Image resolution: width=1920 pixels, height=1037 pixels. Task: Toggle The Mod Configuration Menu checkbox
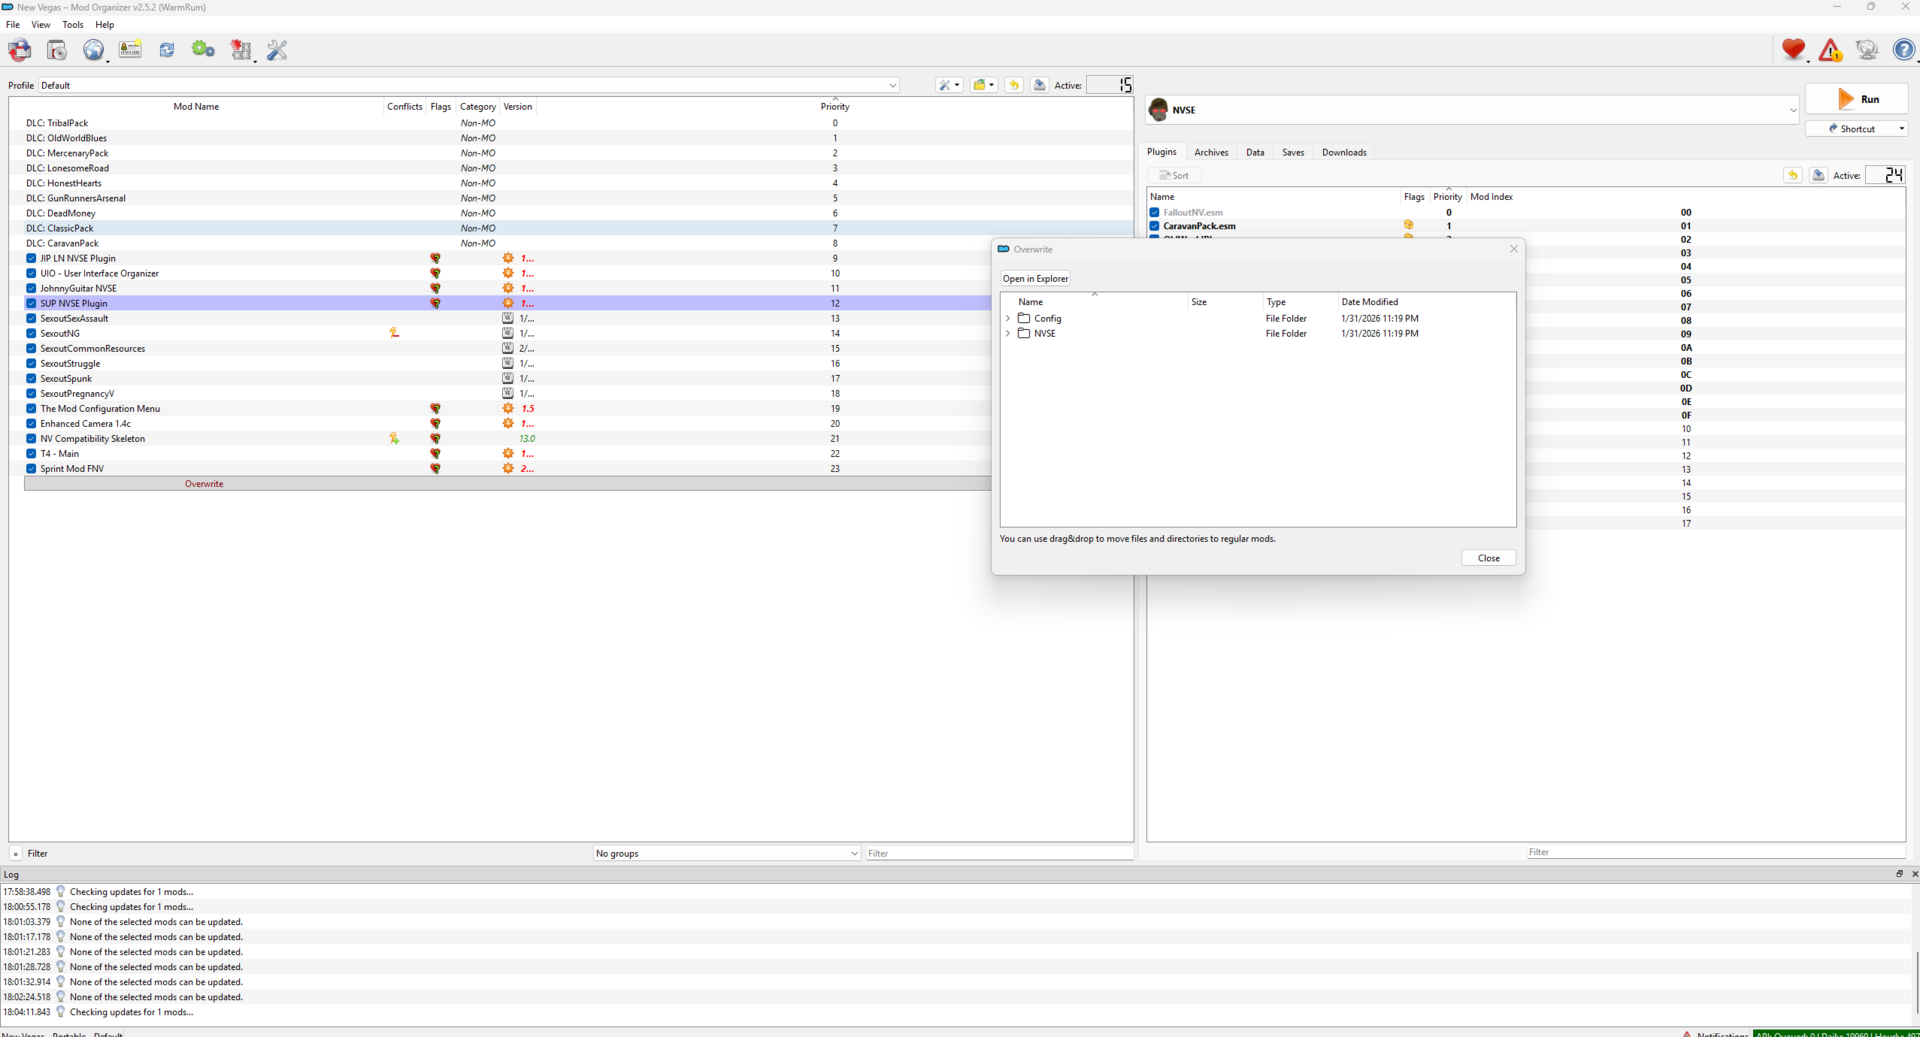click(x=31, y=408)
